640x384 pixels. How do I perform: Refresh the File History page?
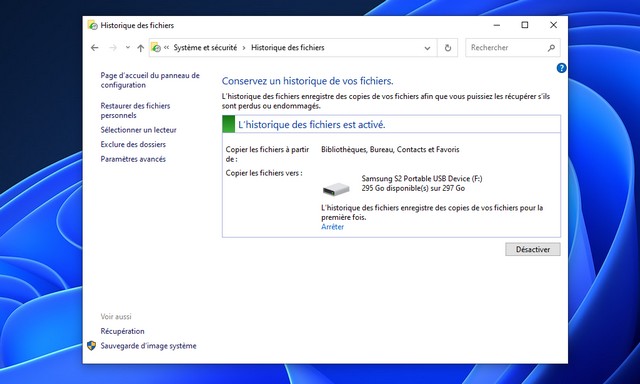(x=448, y=48)
